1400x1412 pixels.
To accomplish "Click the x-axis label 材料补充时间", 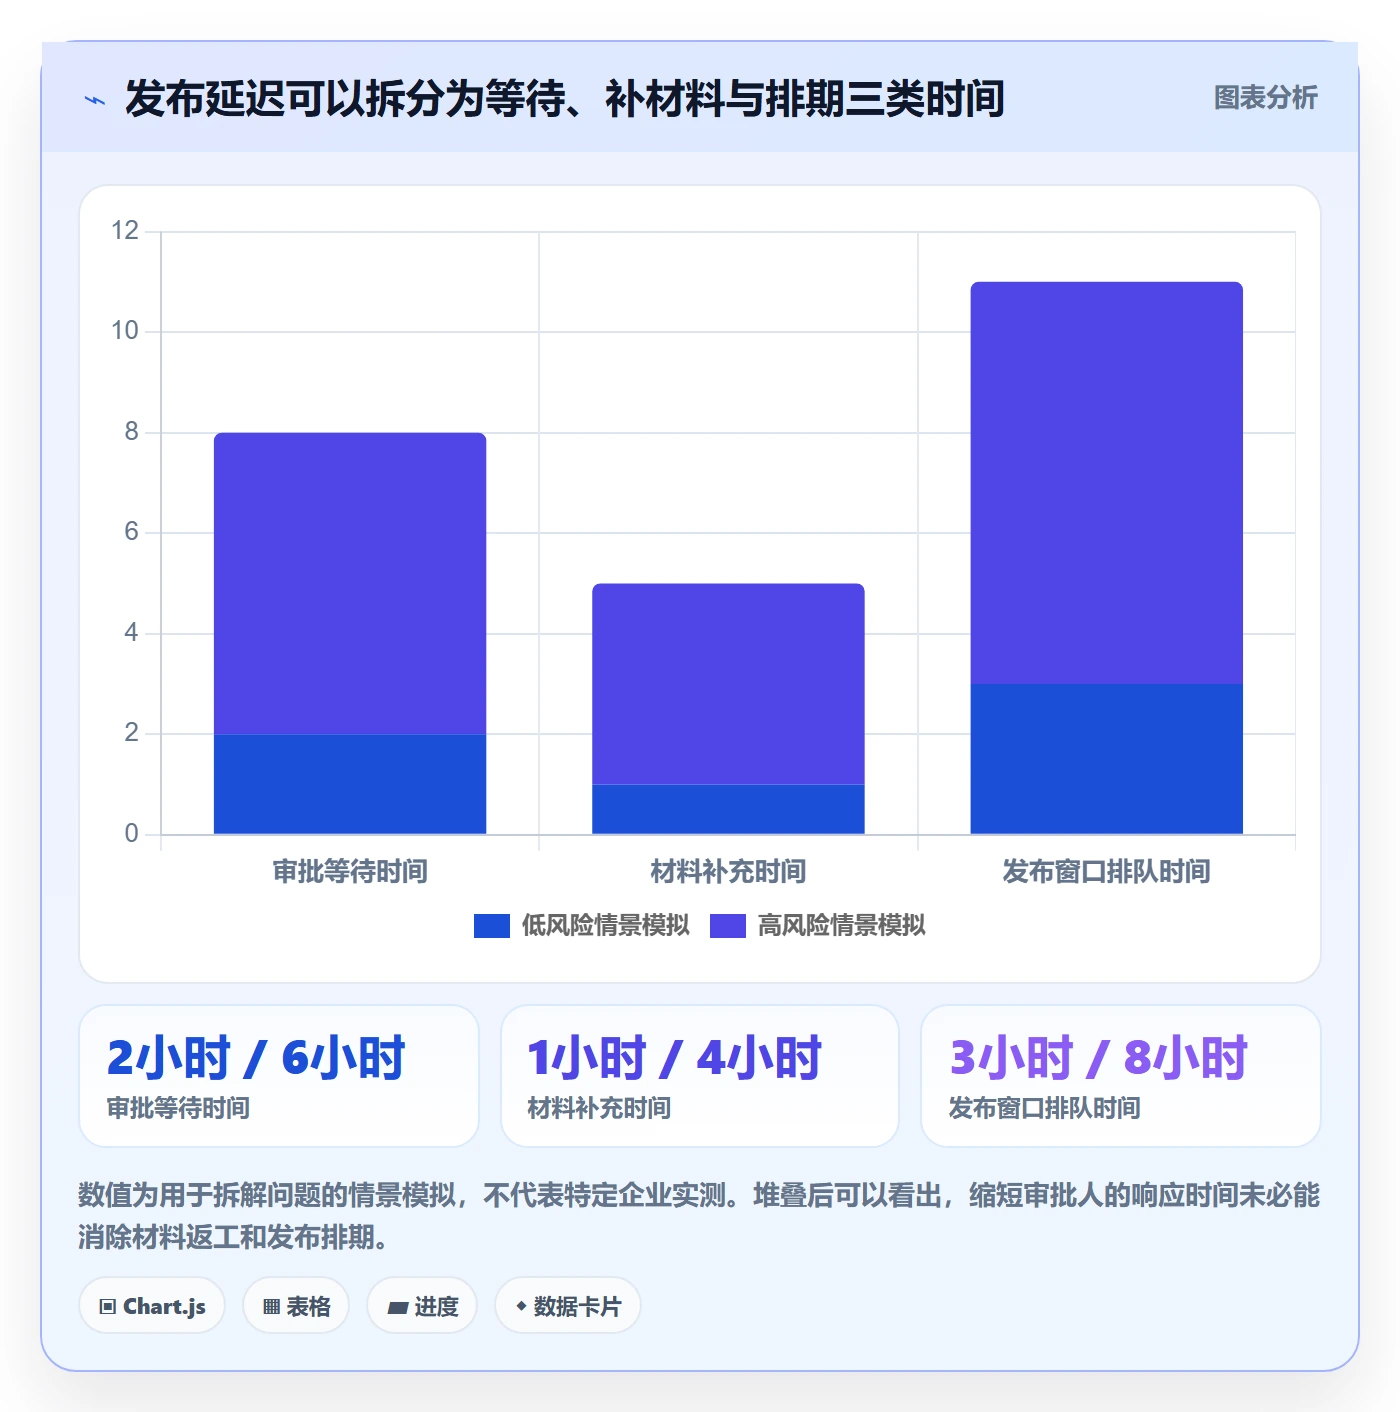I will click(728, 872).
